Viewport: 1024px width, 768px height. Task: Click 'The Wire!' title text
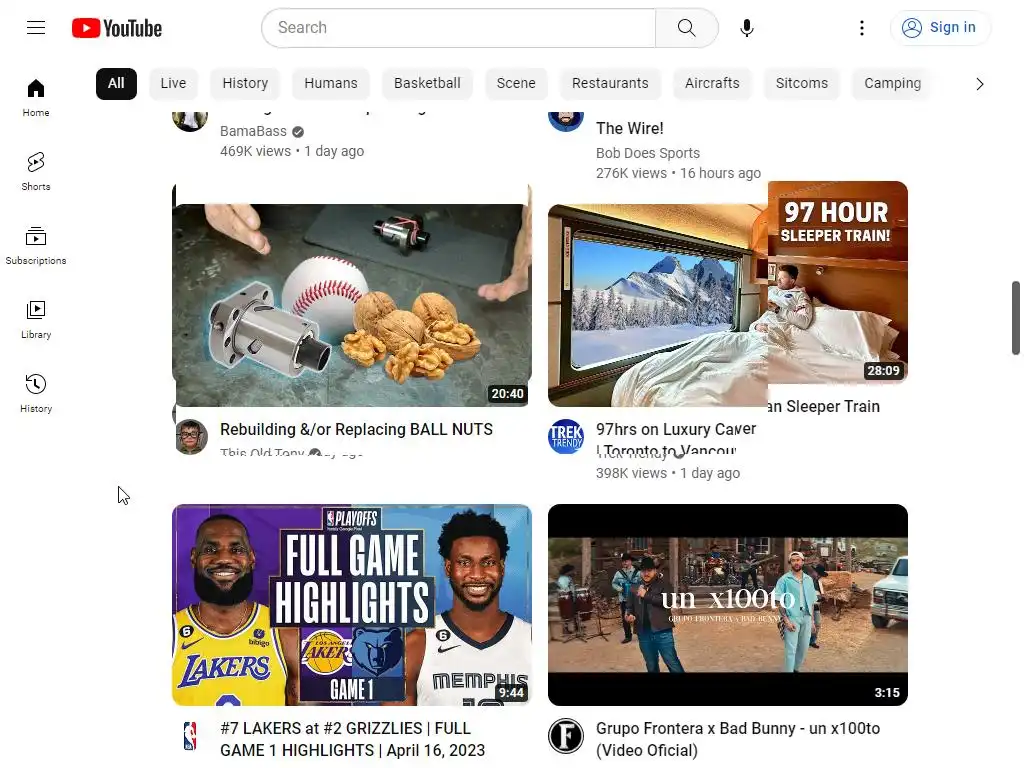[x=630, y=129]
